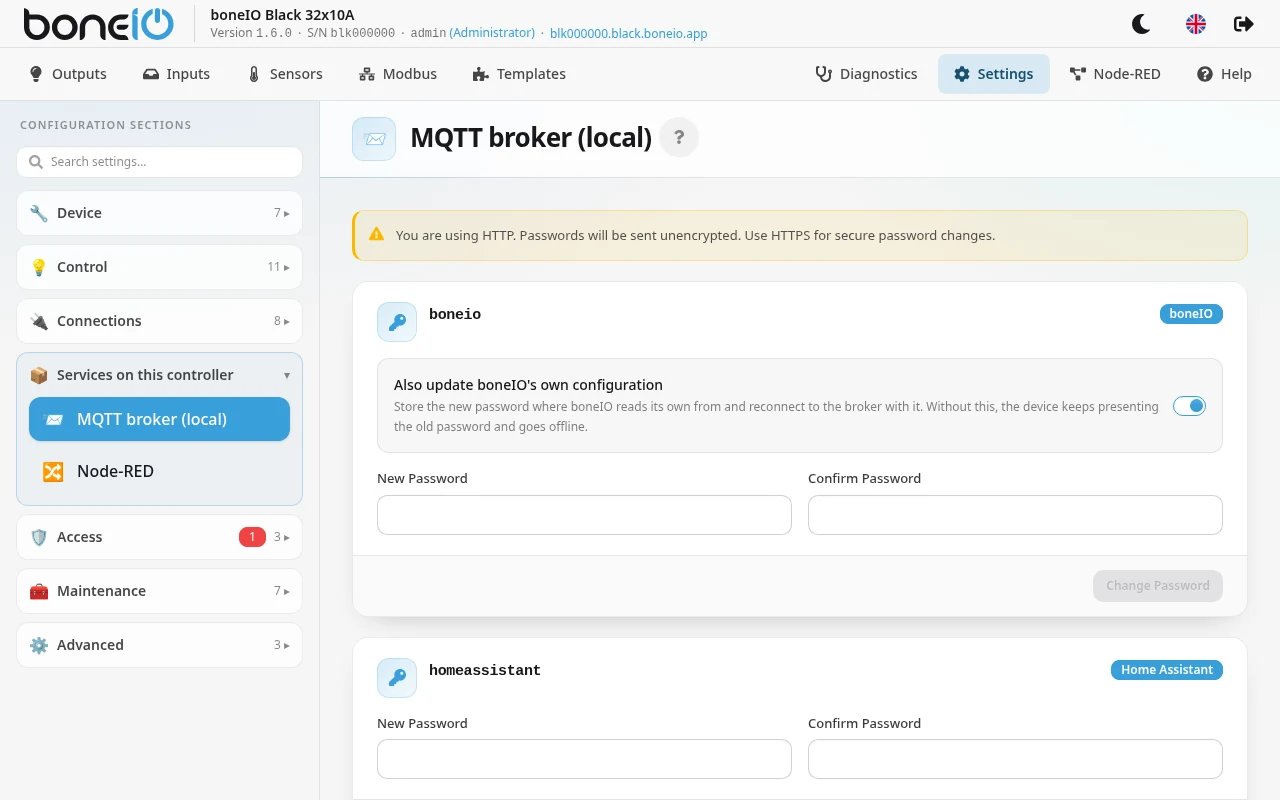Click the Control lightbulb icon

(x=39, y=267)
